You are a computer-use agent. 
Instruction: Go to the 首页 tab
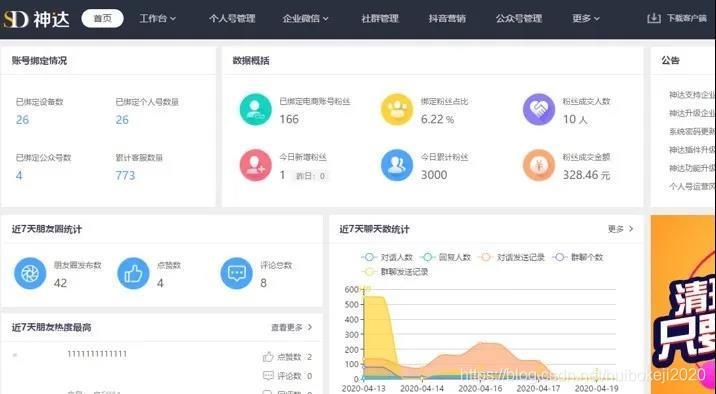[102, 19]
